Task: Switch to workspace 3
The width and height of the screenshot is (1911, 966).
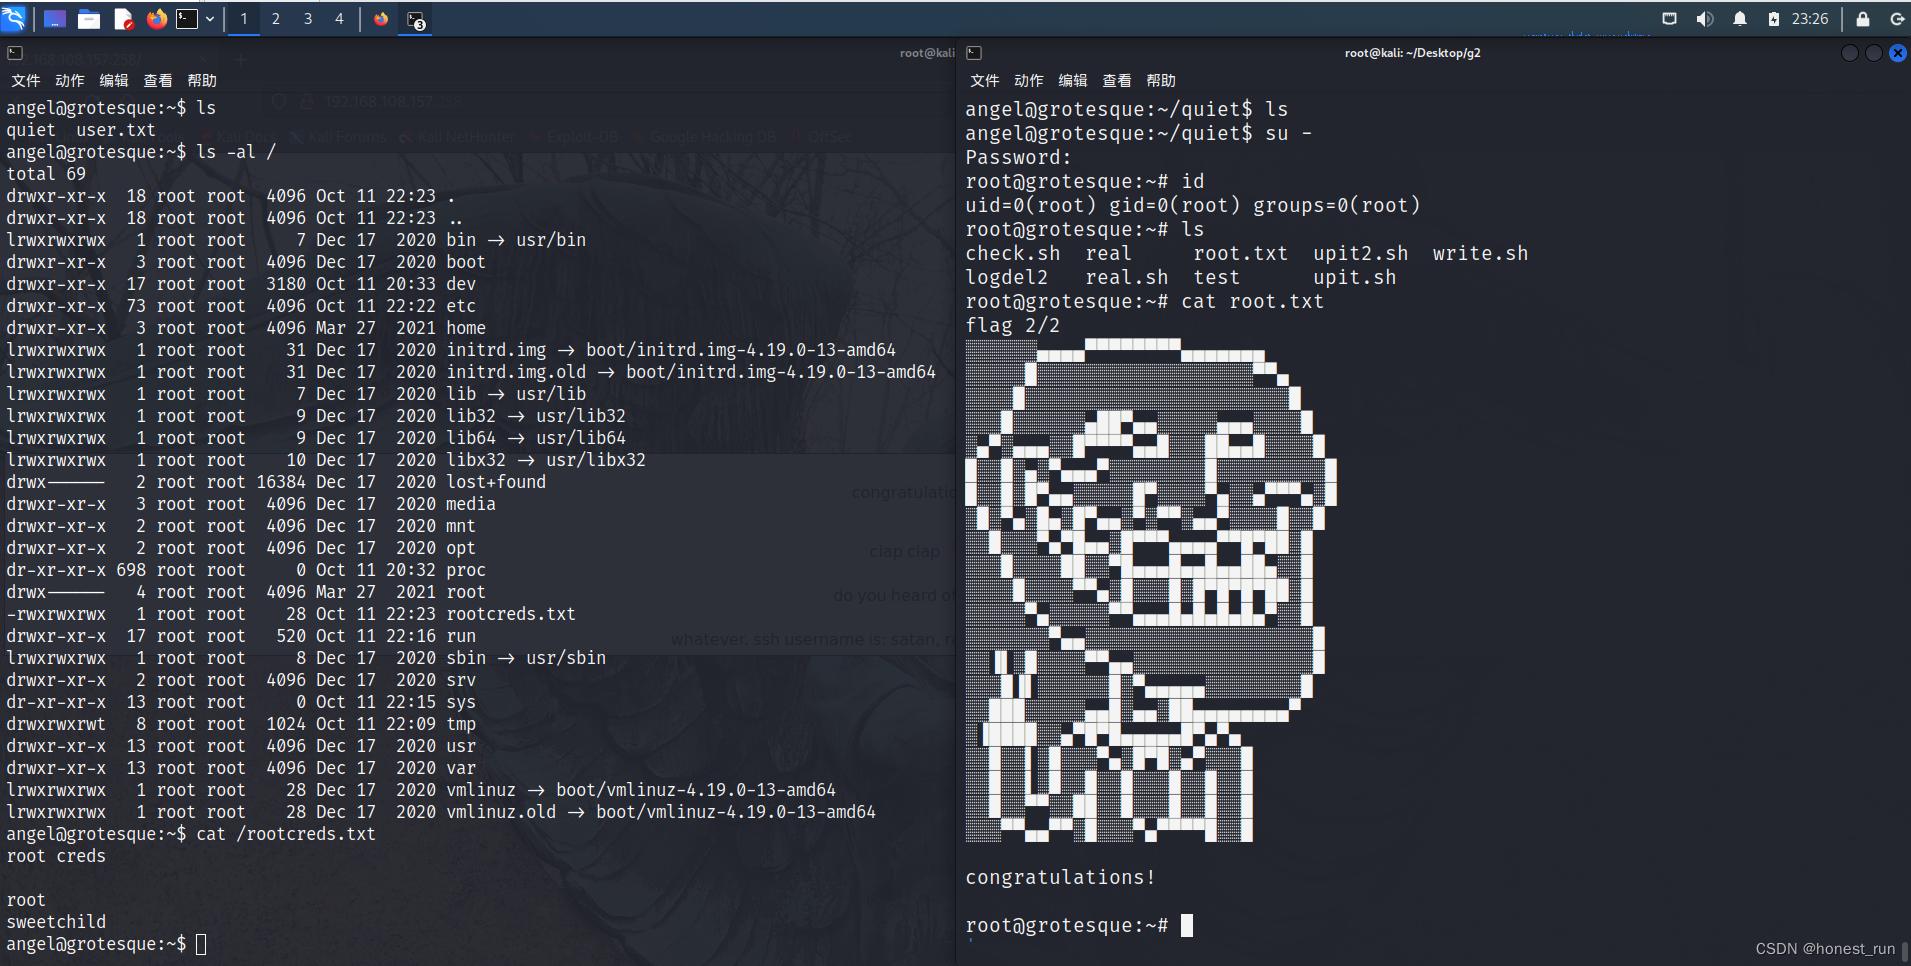Action: (308, 18)
